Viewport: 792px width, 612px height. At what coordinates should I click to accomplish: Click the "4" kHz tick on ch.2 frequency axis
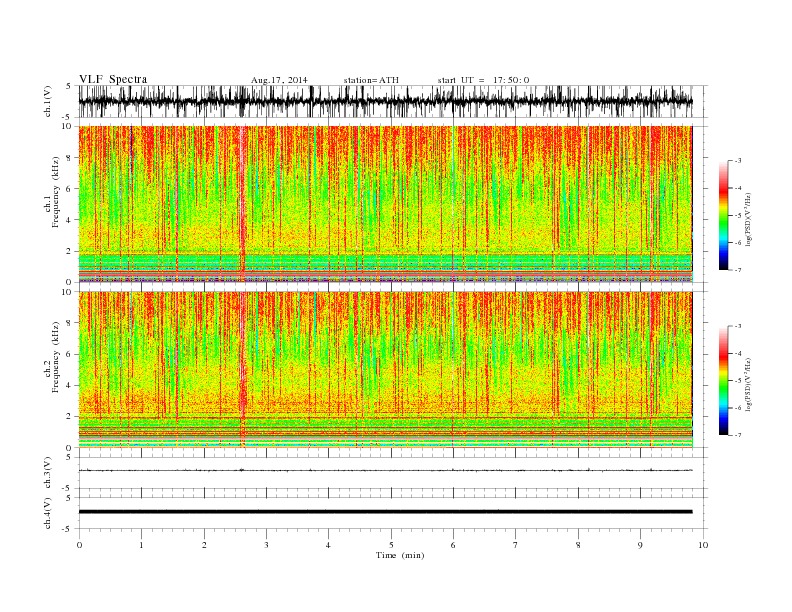[x=70, y=385]
